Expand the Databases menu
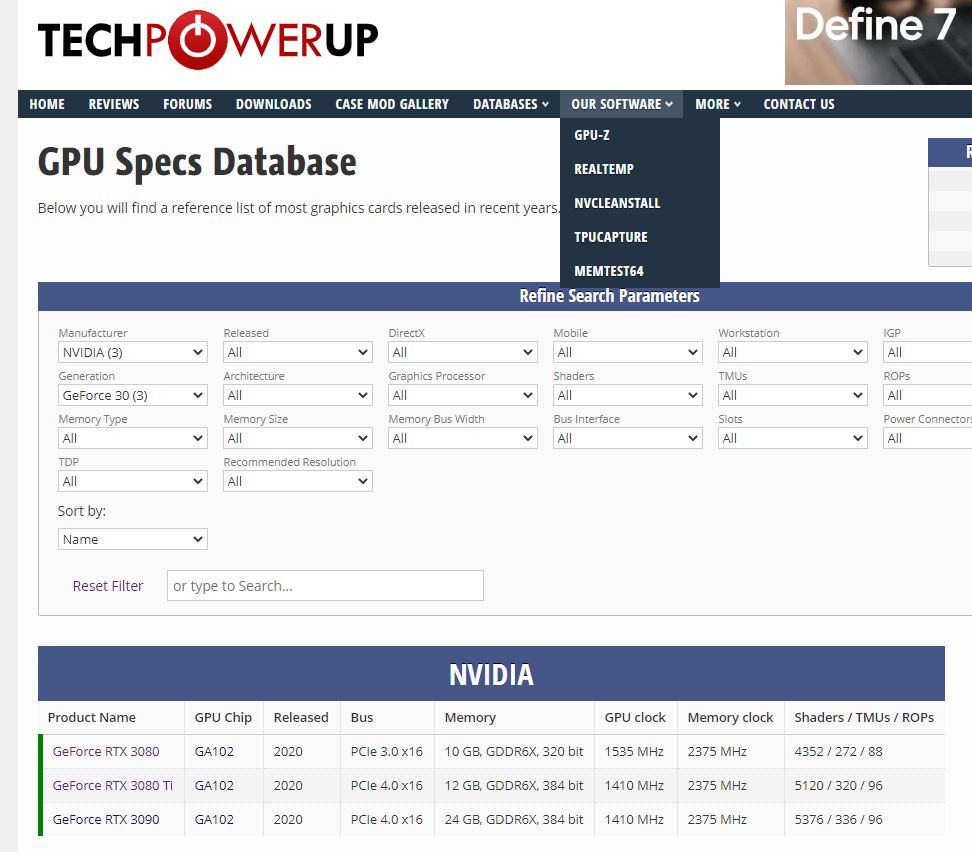 coord(511,104)
